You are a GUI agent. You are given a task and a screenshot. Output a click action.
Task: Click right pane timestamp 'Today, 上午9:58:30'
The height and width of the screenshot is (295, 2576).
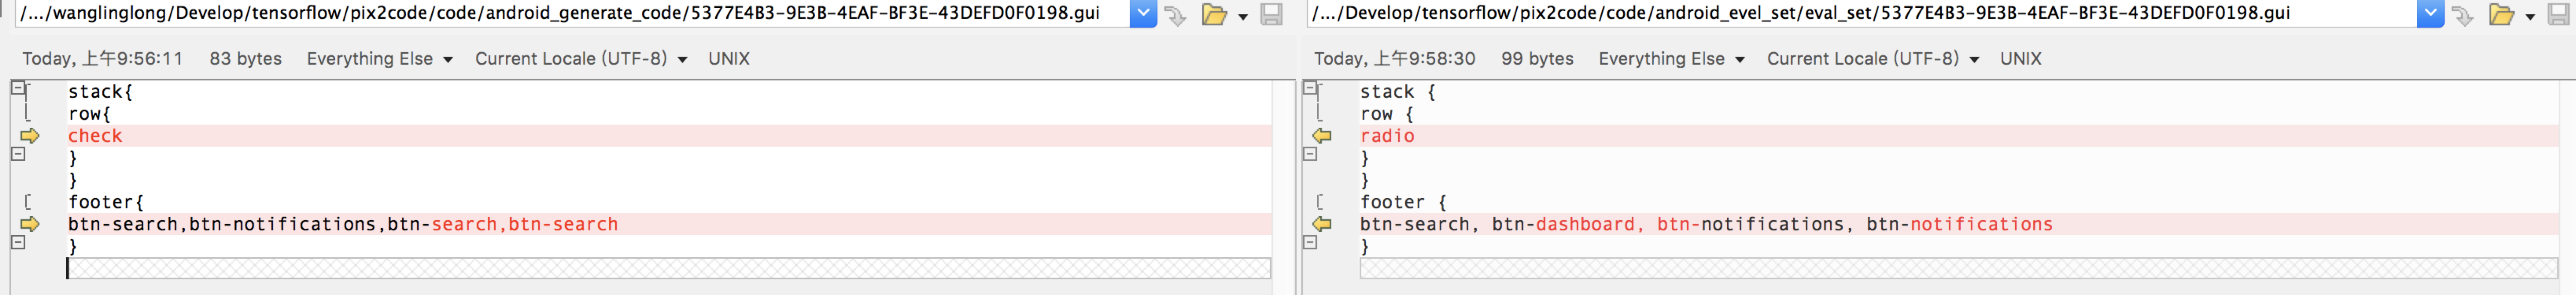click(x=1395, y=59)
